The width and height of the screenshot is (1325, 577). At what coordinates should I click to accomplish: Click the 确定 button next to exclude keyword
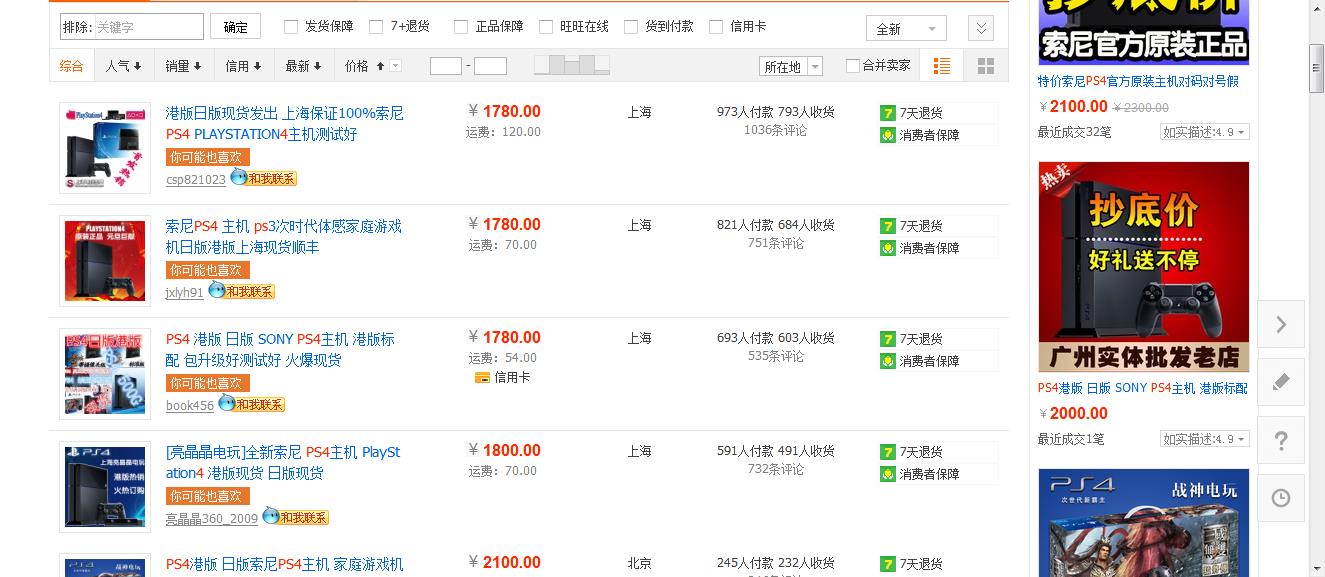(x=236, y=27)
